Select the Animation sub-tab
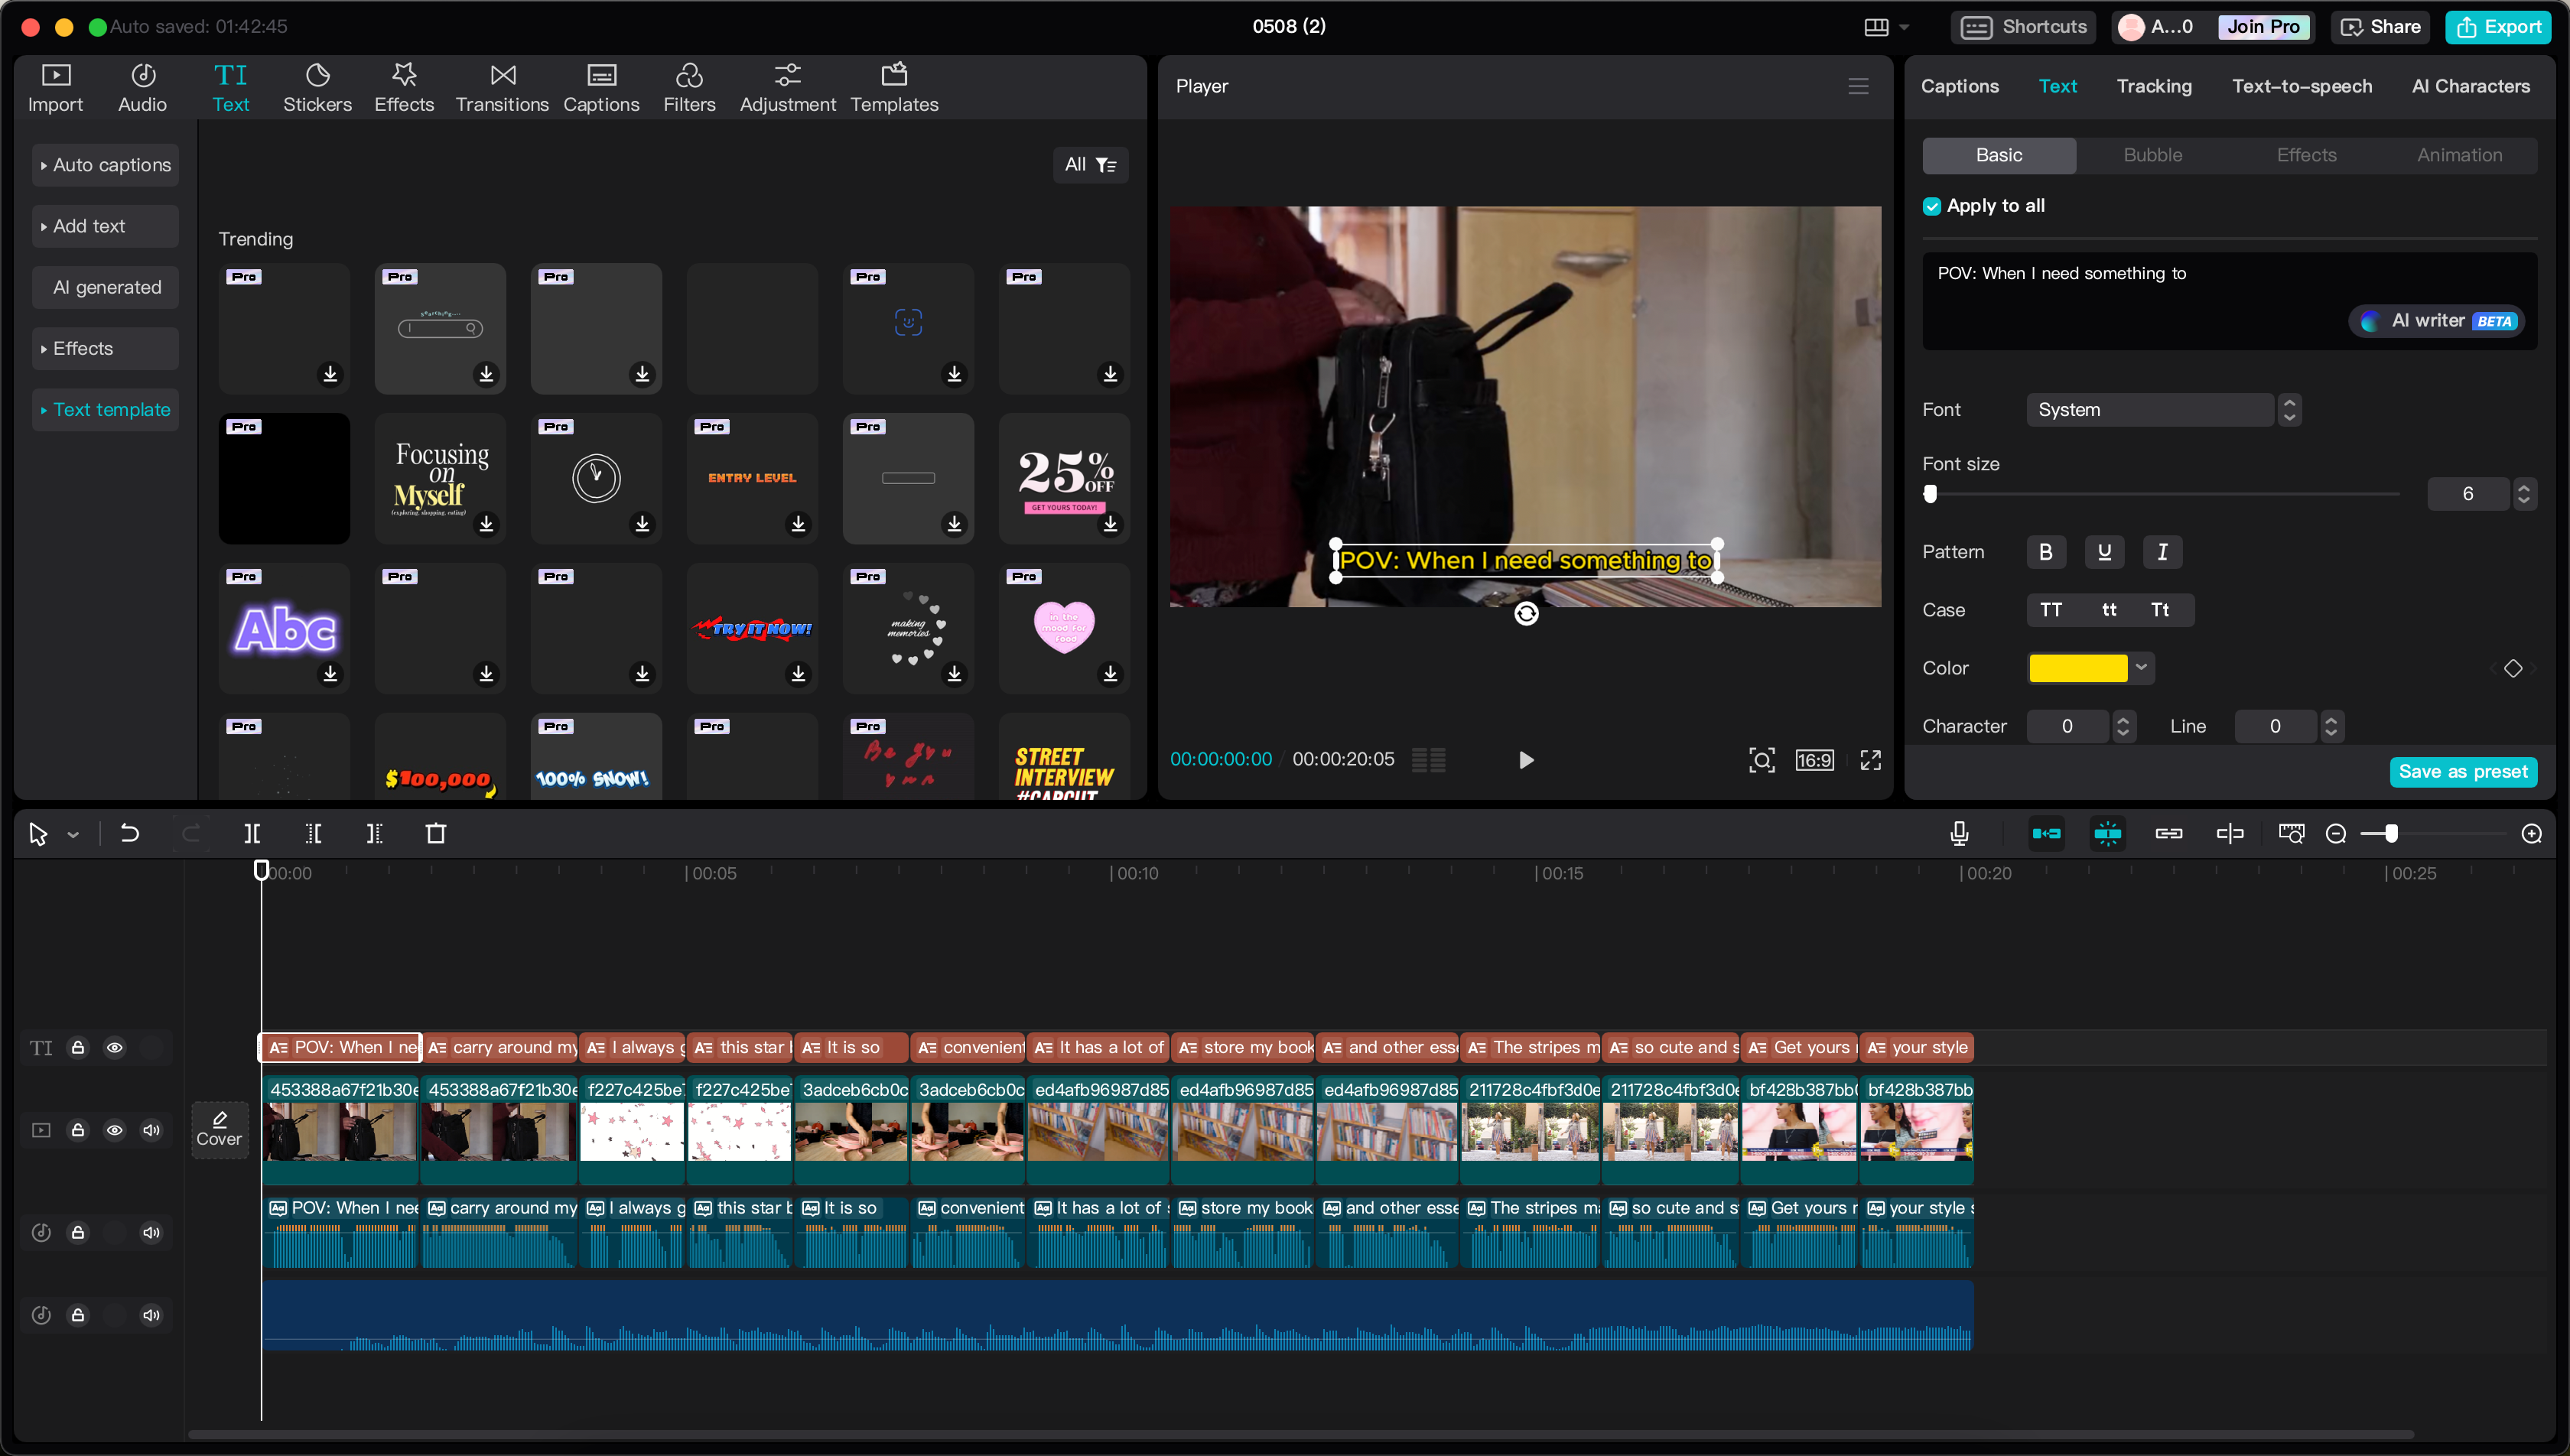The height and width of the screenshot is (1456, 2570). click(2459, 155)
